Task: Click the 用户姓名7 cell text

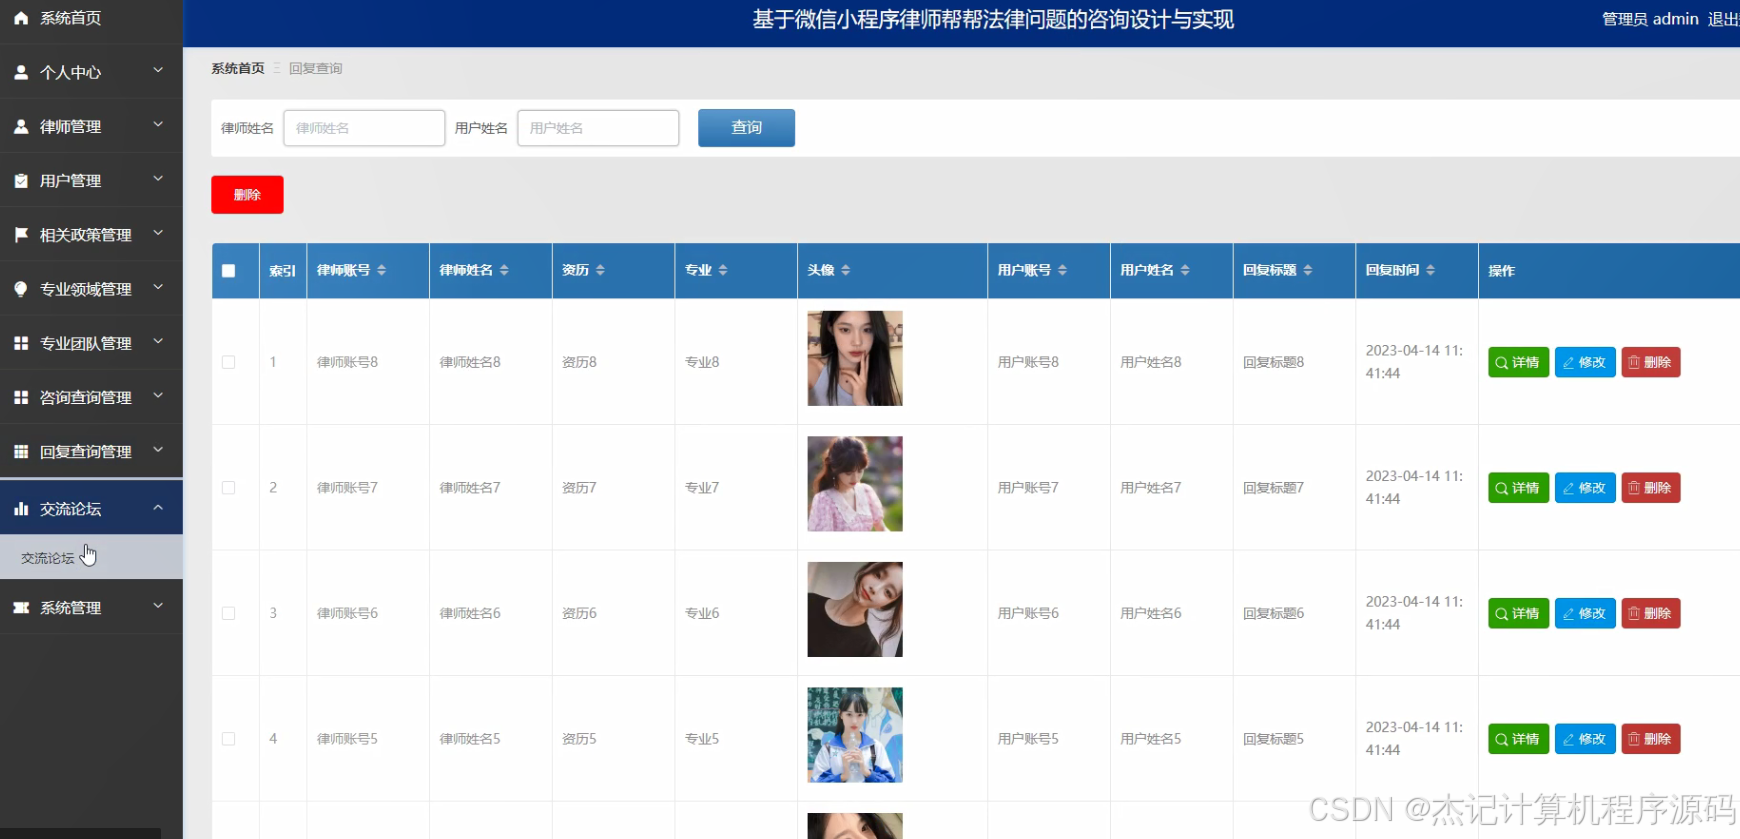Action: 1151,488
